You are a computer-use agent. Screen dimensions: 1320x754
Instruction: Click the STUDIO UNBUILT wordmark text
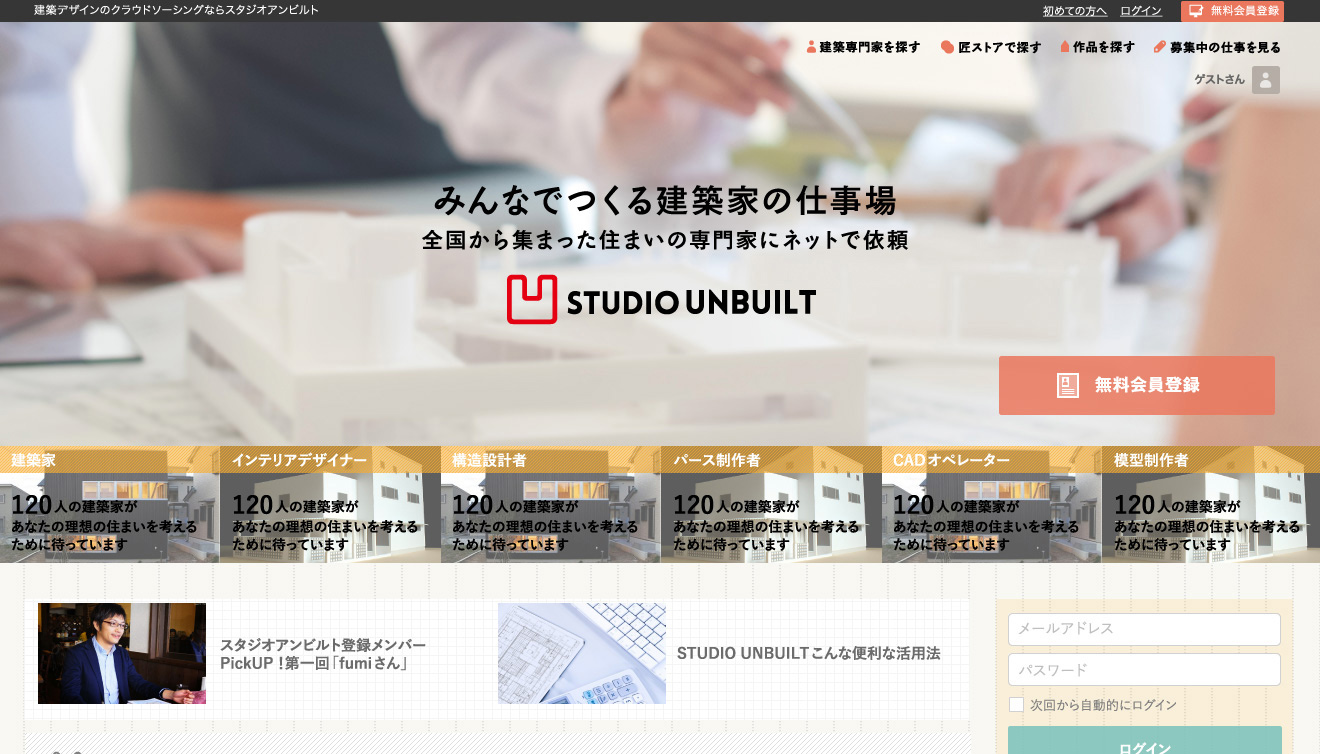(x=691, y=302)
